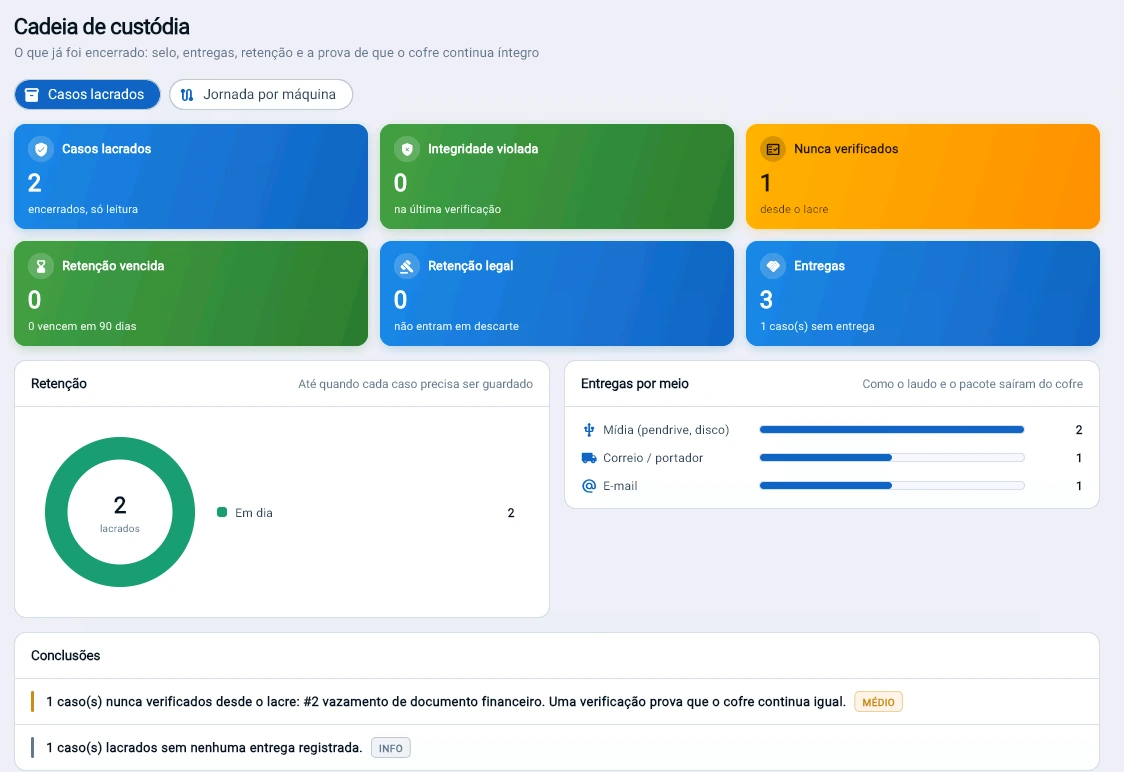Click the conclusion about cases without delivery

click(x=557, y=748)
